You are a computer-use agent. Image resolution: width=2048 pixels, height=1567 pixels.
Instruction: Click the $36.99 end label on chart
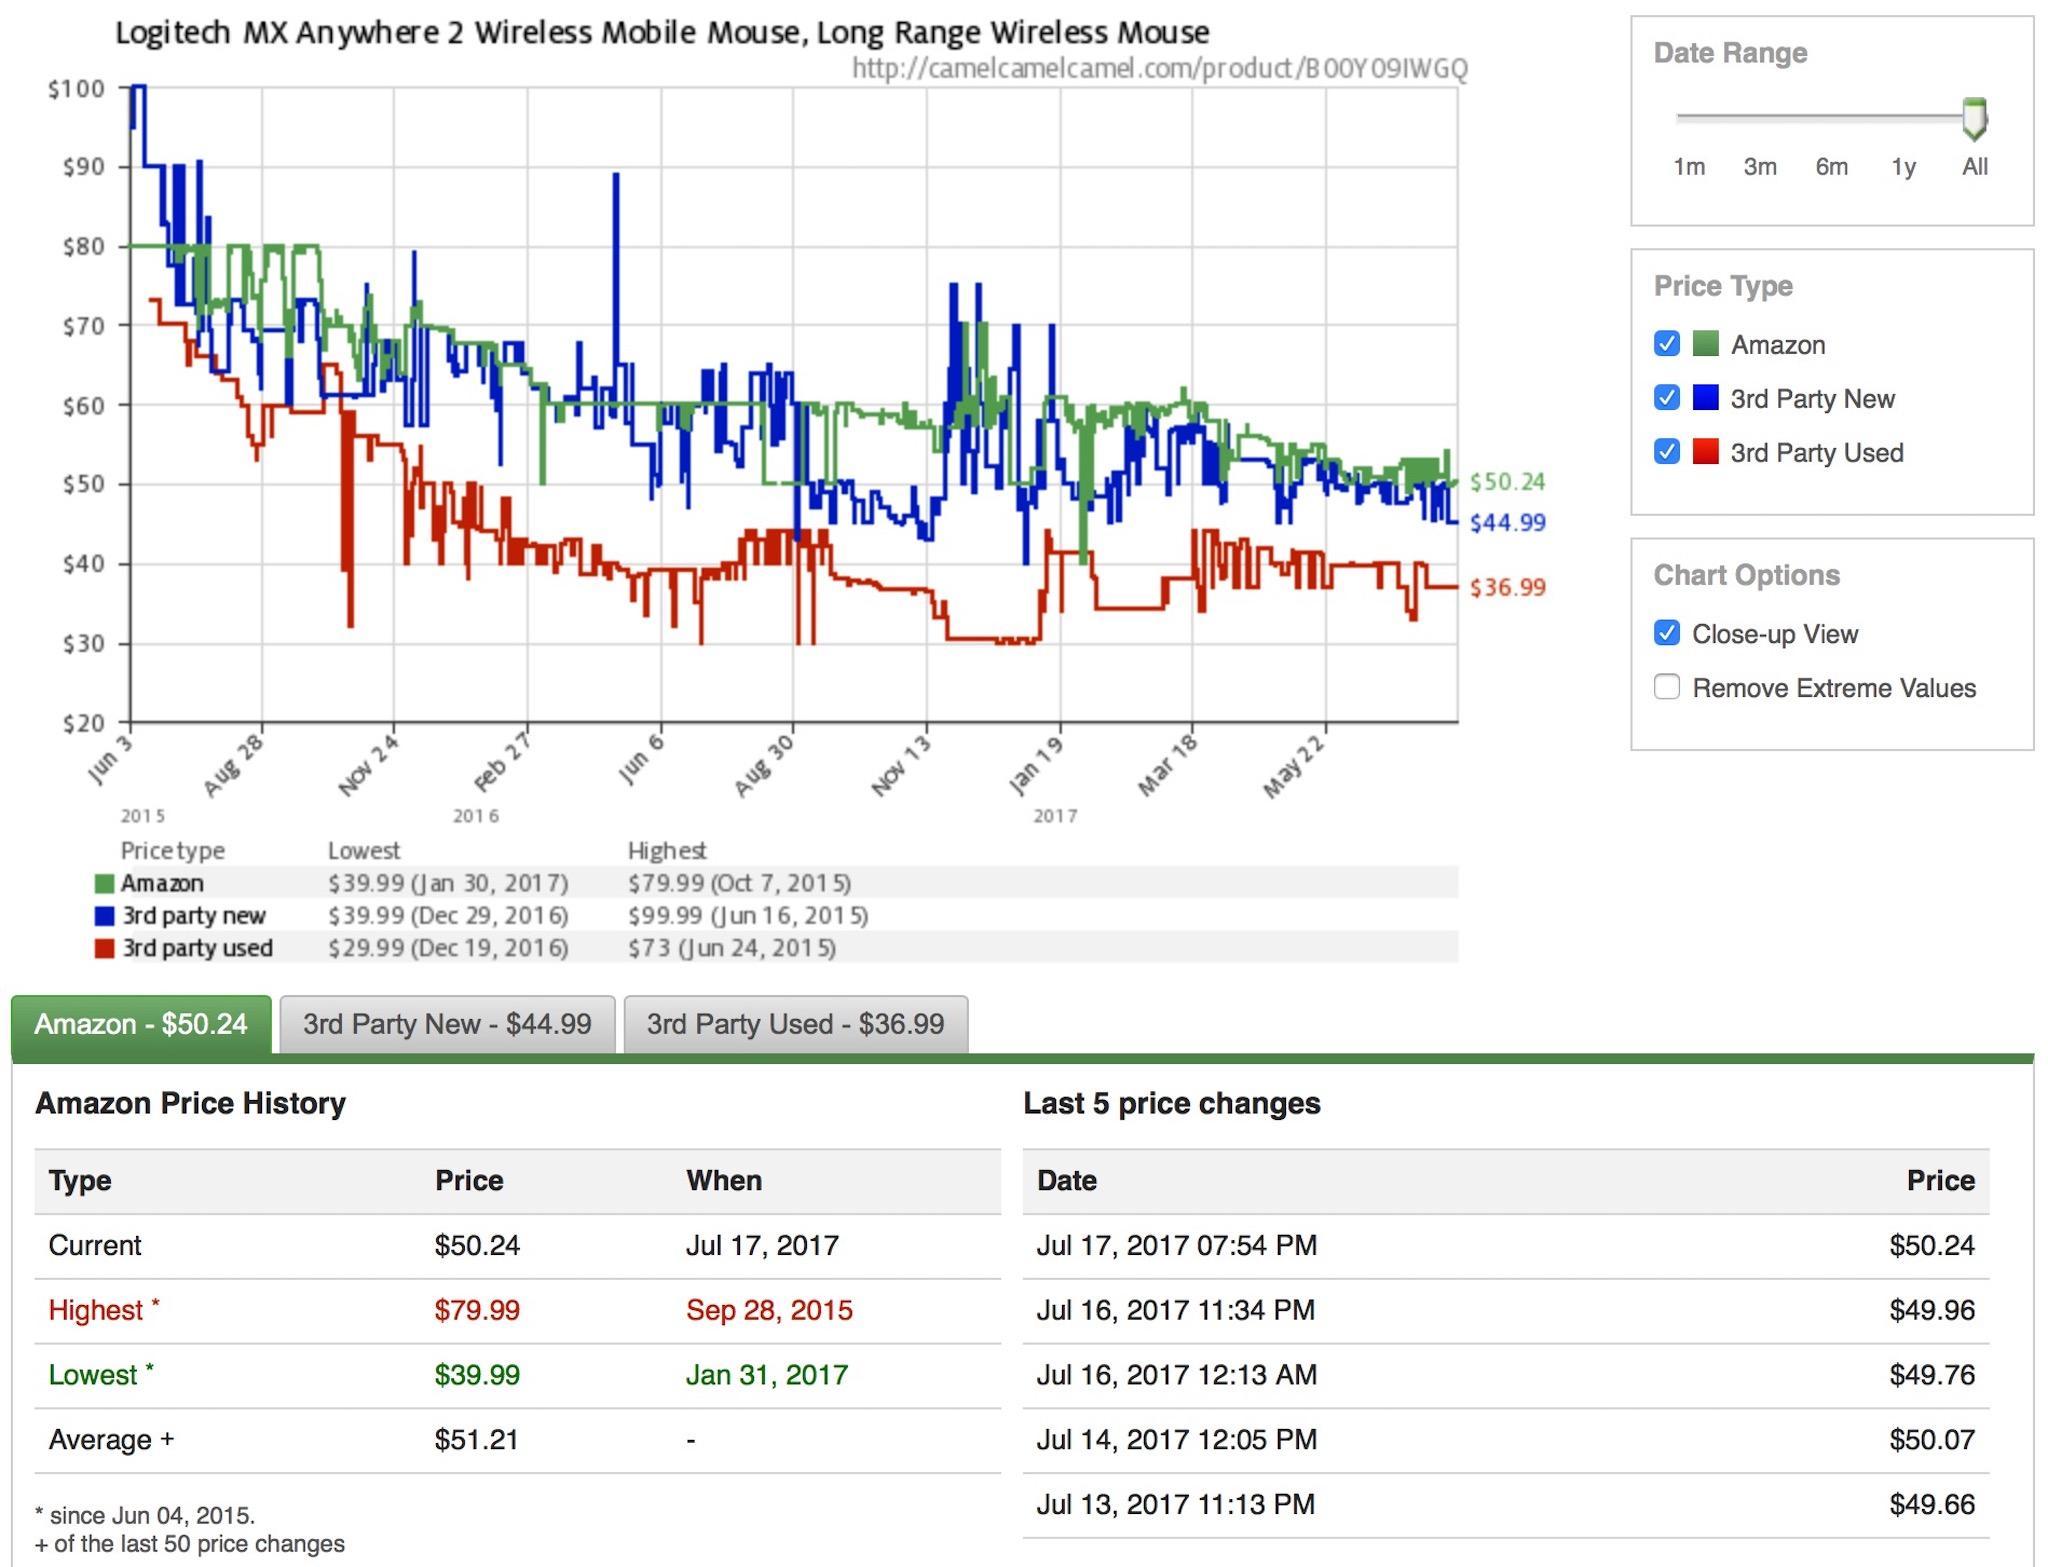tap(1507, 587)
